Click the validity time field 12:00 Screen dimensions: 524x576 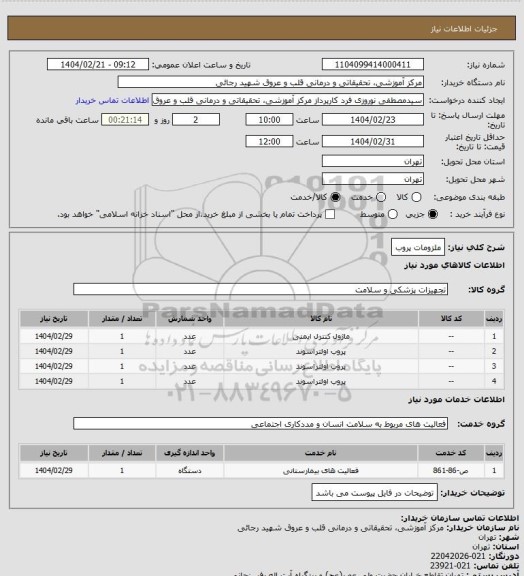(269, 141)
